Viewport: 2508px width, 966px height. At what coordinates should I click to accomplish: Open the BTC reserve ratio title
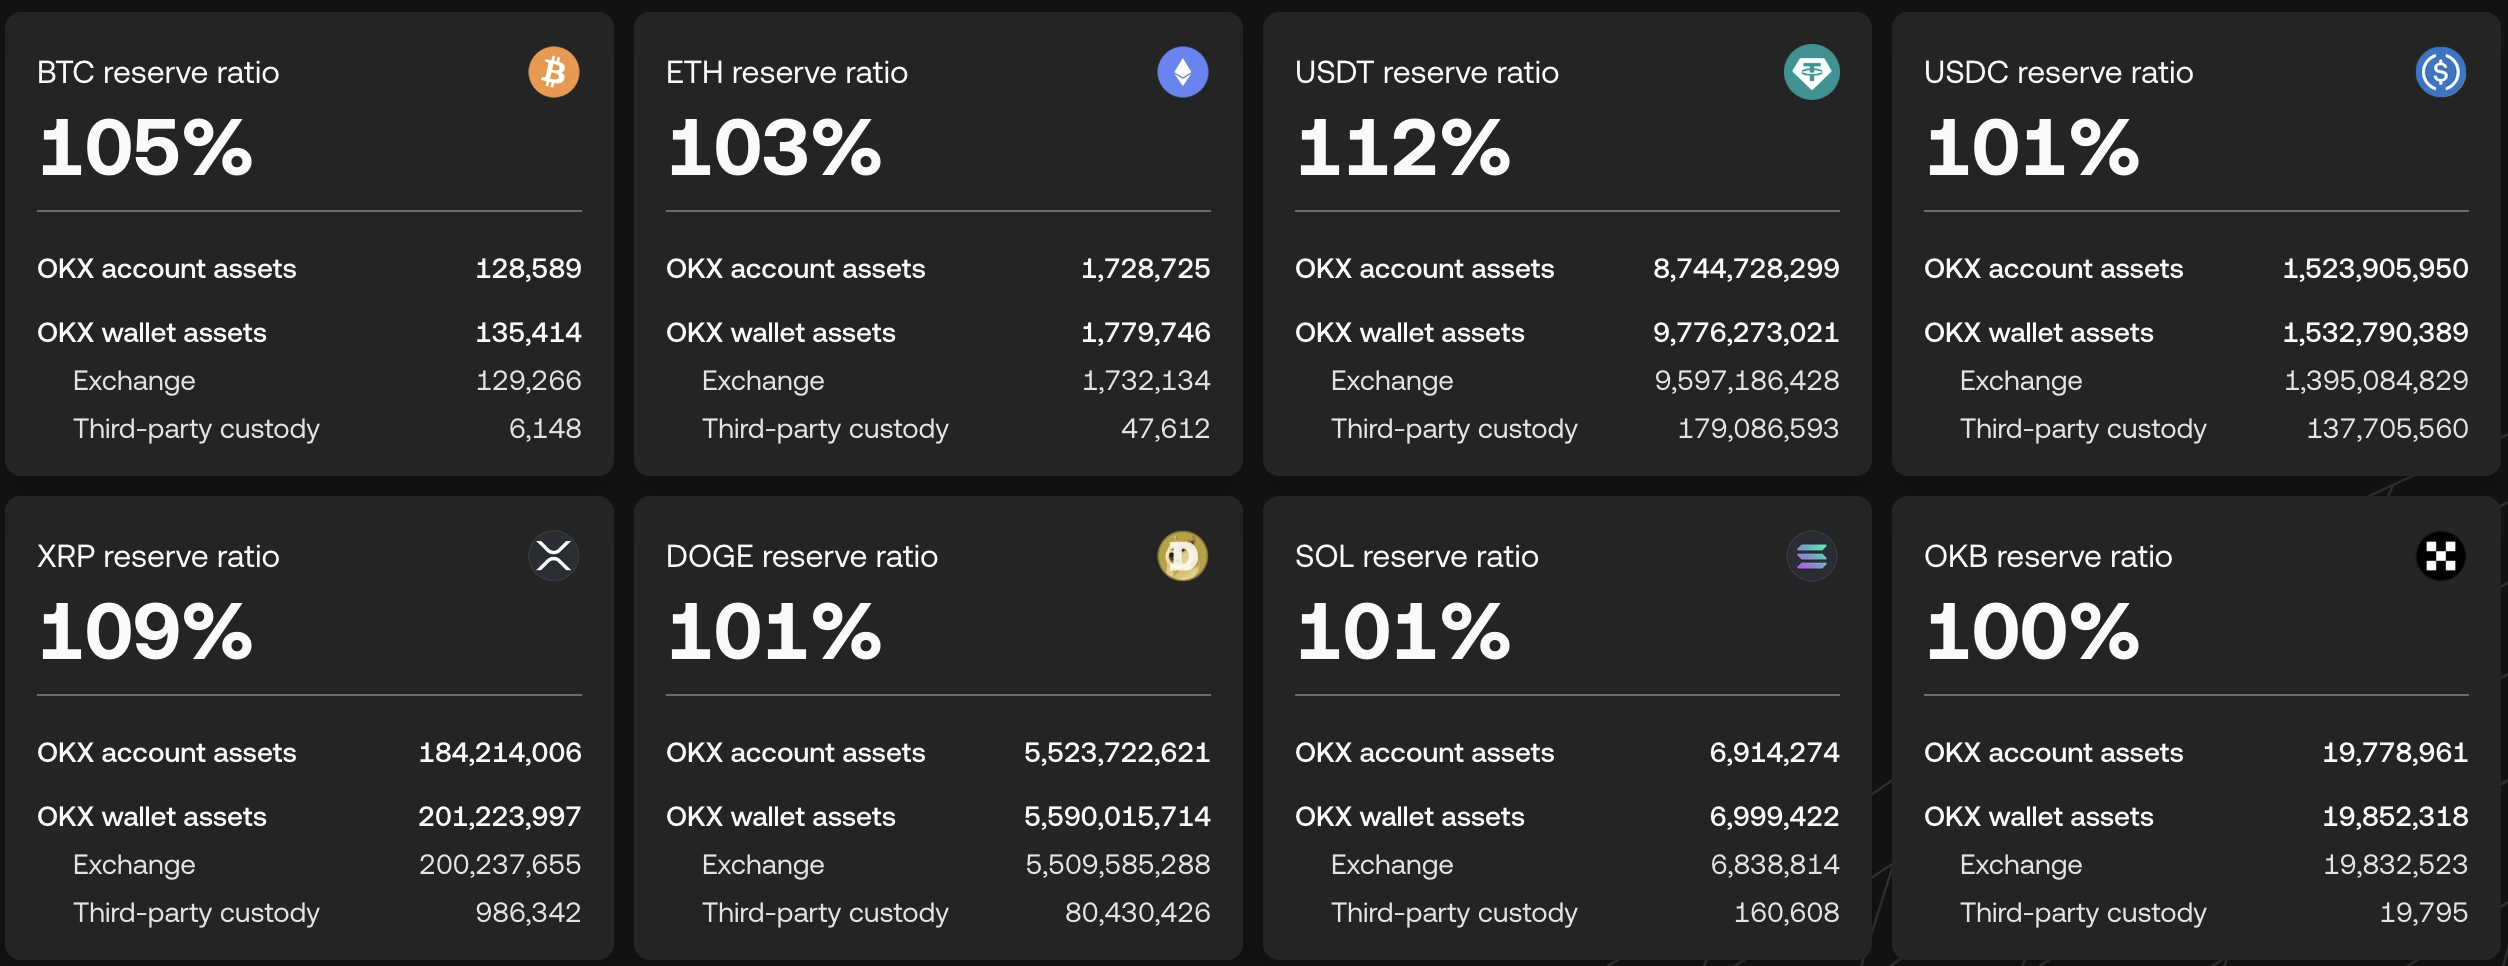pos(158,72)
